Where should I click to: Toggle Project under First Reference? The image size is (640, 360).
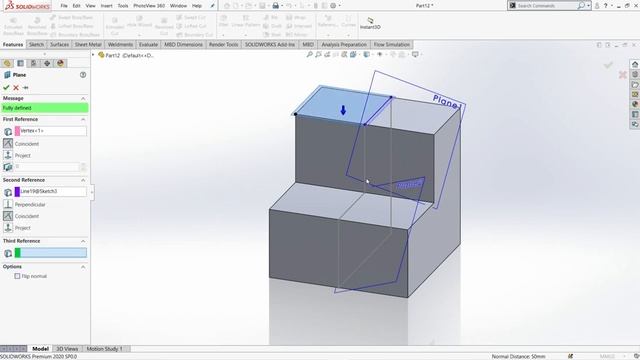click(x=8, y=155)
